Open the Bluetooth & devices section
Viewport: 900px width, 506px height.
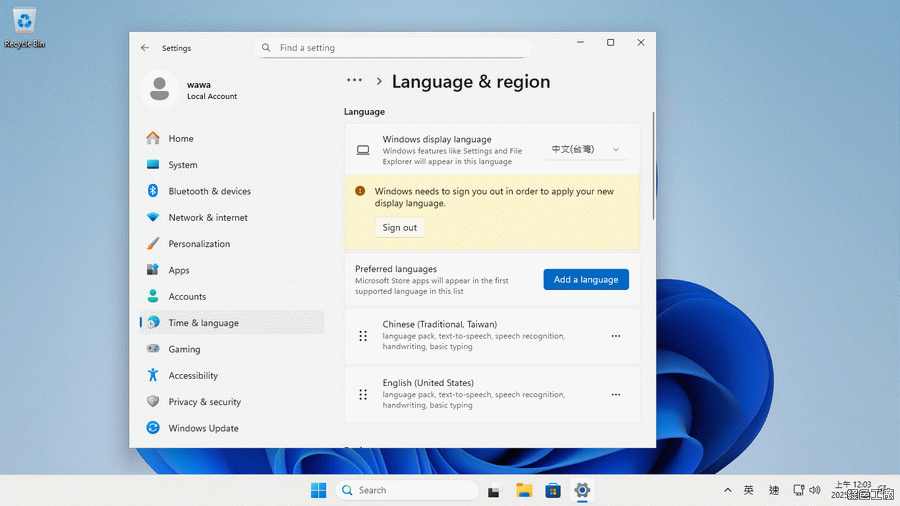[x=209, y=191]
